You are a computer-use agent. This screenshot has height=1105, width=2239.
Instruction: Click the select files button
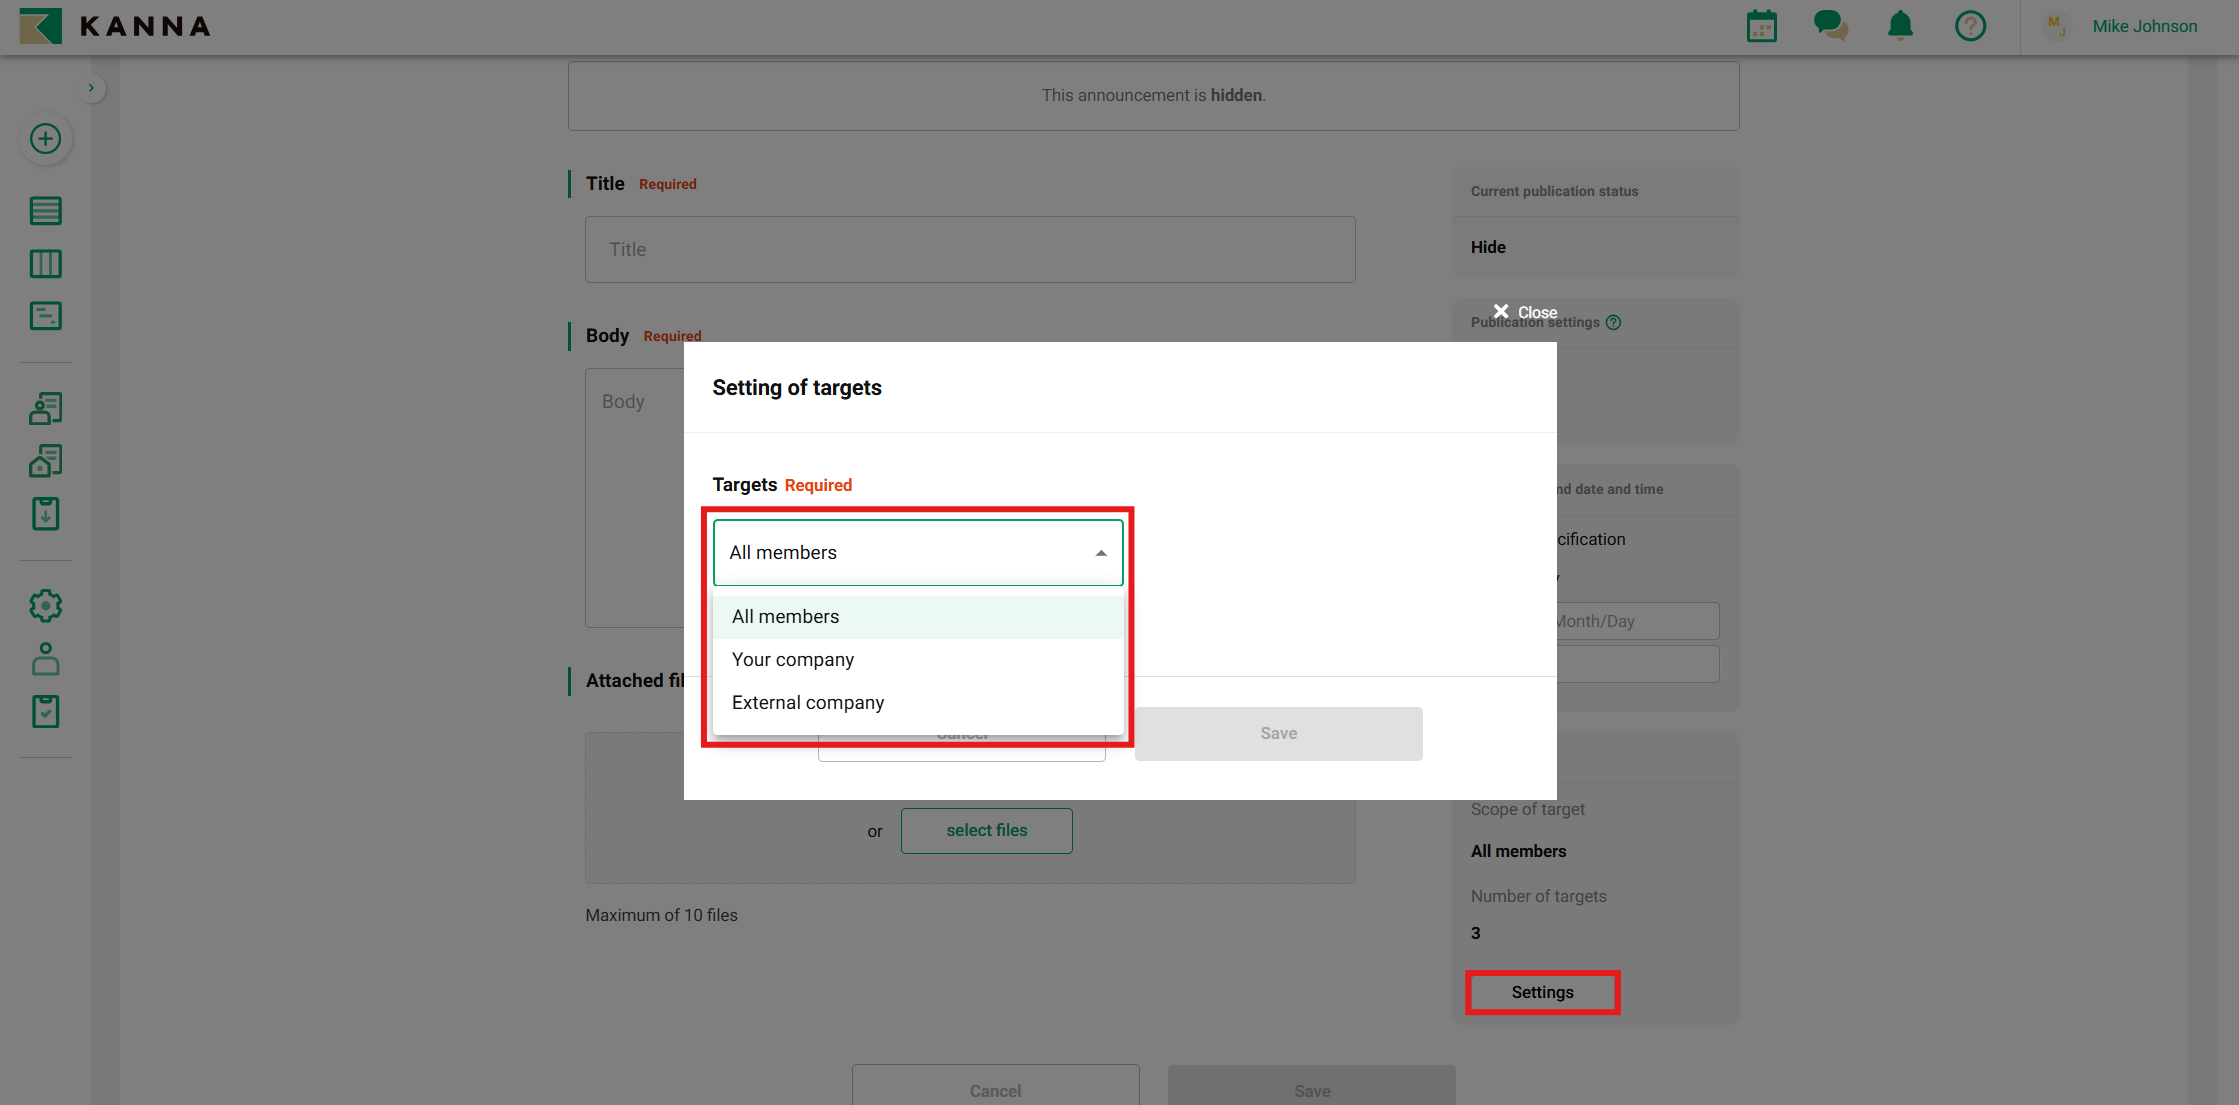tap(986, 831)
